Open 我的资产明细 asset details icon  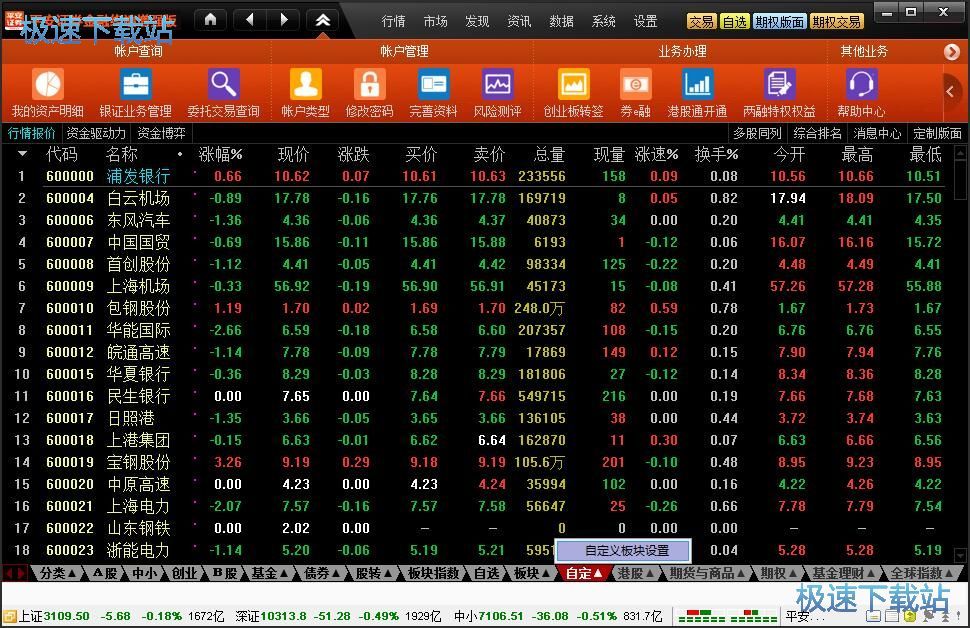pyautogui.click(x=47, y=85)
